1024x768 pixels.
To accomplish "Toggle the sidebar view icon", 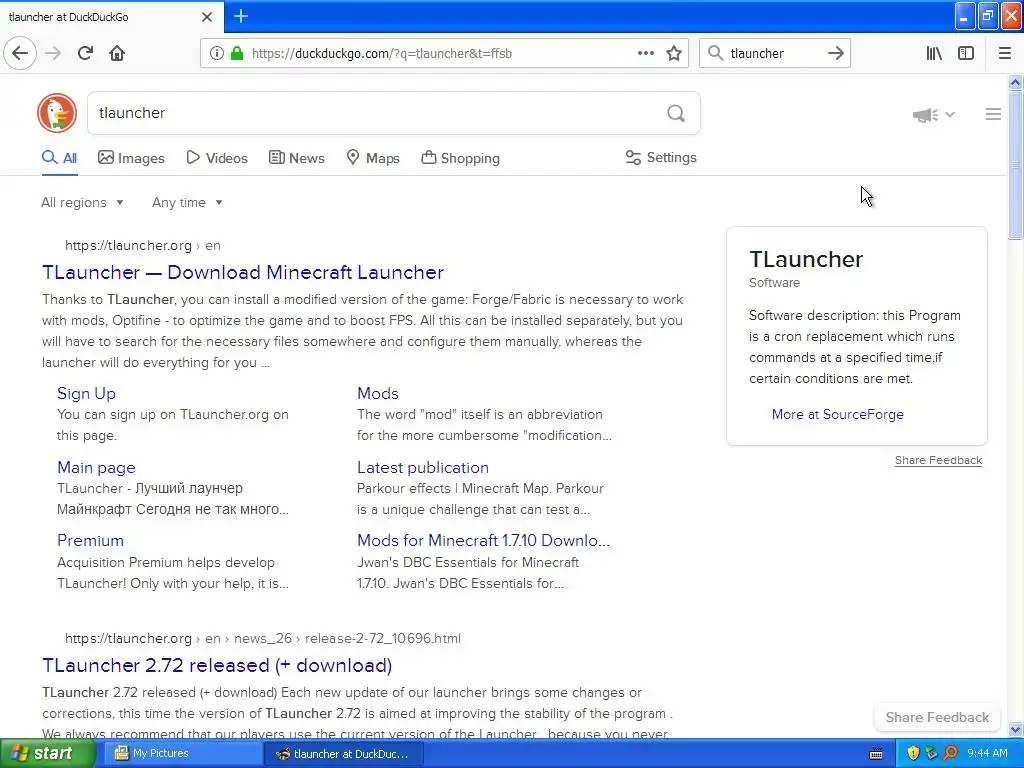I will [x=966, y=53].
